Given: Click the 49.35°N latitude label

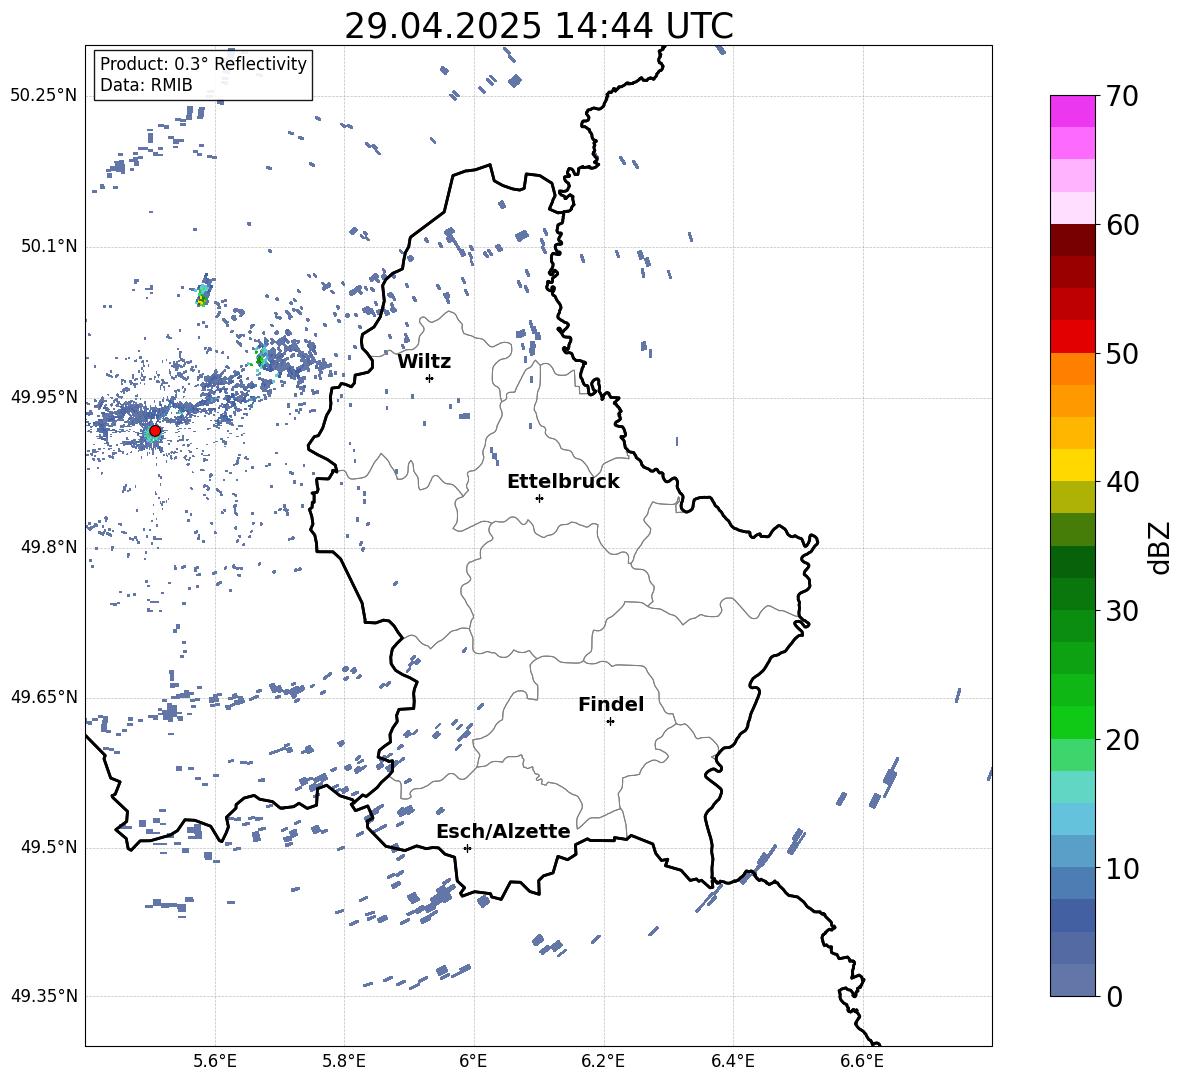Looking at the screenshot, I should [43, 996].
